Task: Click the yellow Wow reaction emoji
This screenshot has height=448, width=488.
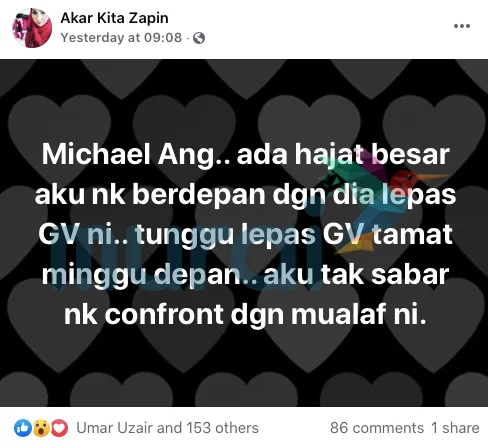Action: point(41,428)
